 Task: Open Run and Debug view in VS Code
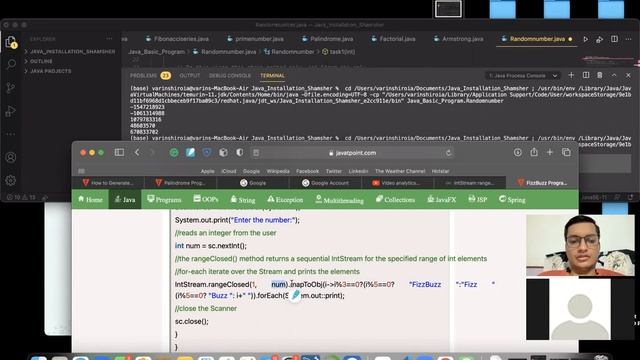pyautogui.click(x=11, y=111)
